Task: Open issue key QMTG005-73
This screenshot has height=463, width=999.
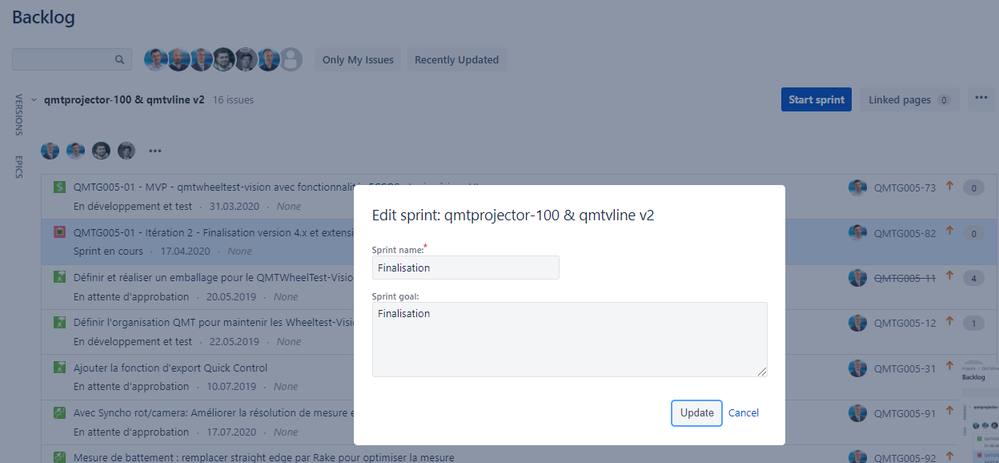Action: point(905,188)
